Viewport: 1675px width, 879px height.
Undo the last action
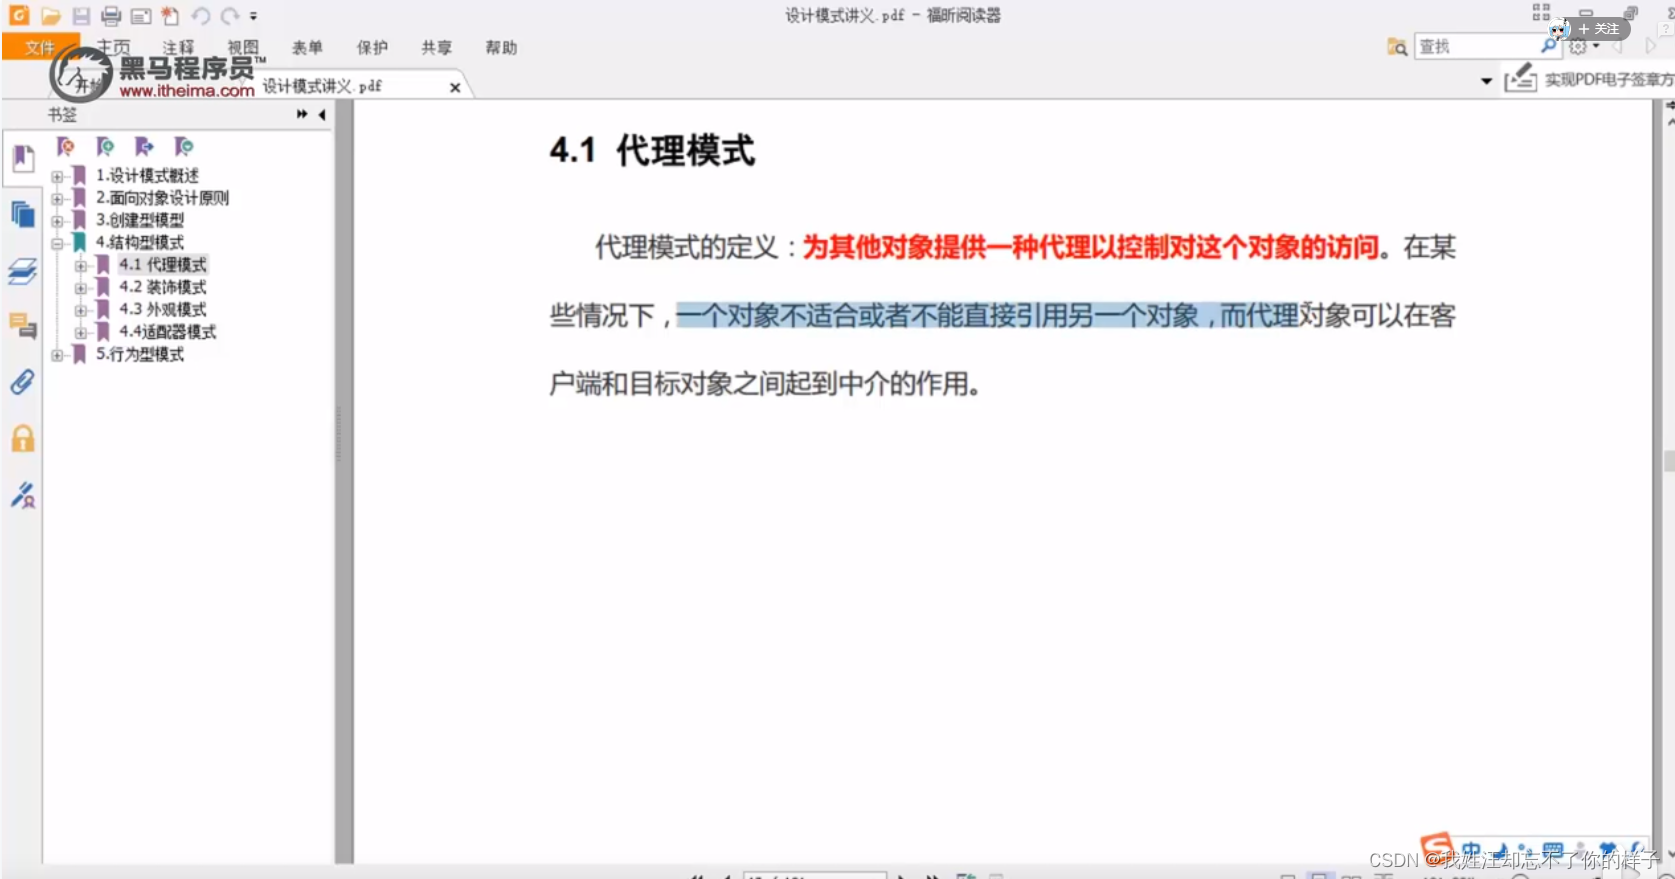200,16
